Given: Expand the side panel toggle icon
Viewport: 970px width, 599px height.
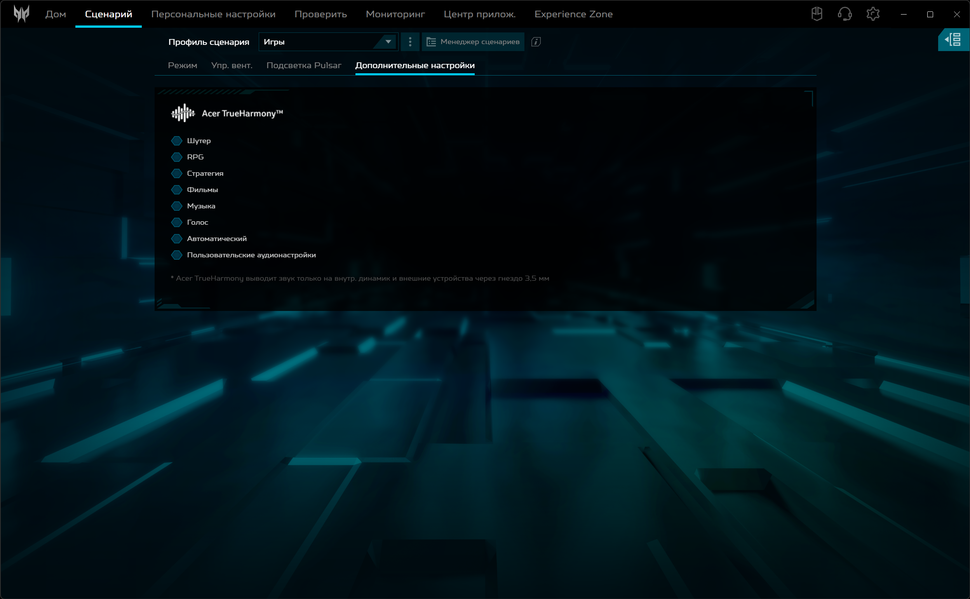Looking at the screenshot, I should (x=953, y=40).
